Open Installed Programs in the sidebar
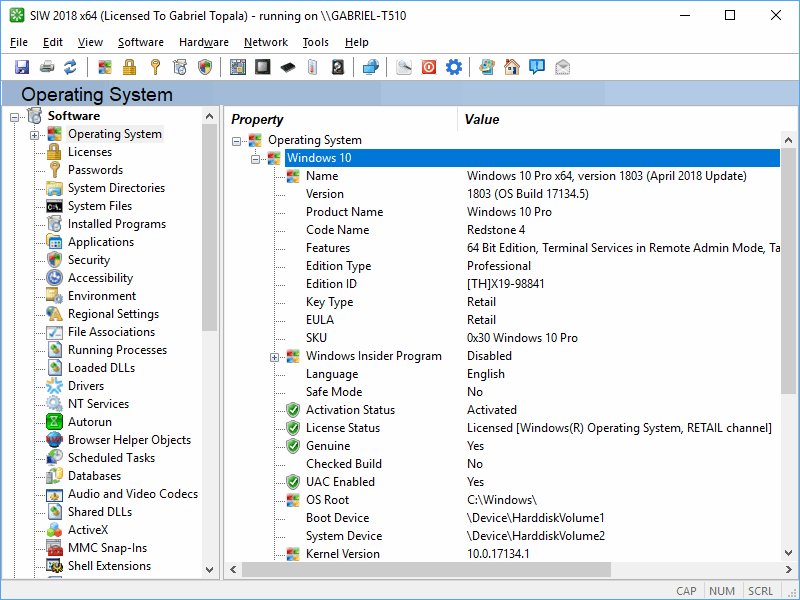Image resolution: width=800 pixels, height=600 pixels. coord(117,224)
